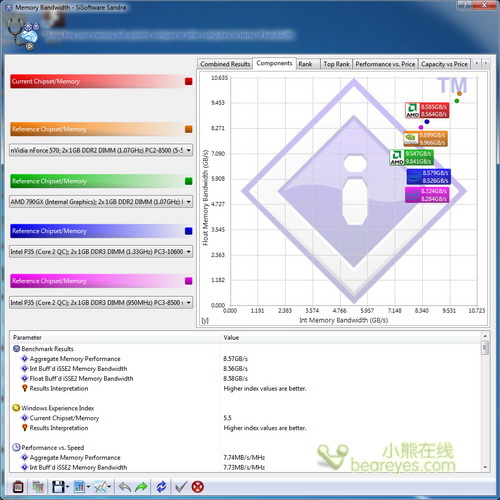The image size is (500, 500).
Task: Click the grey back arrow icon
Action: [125, 487]
